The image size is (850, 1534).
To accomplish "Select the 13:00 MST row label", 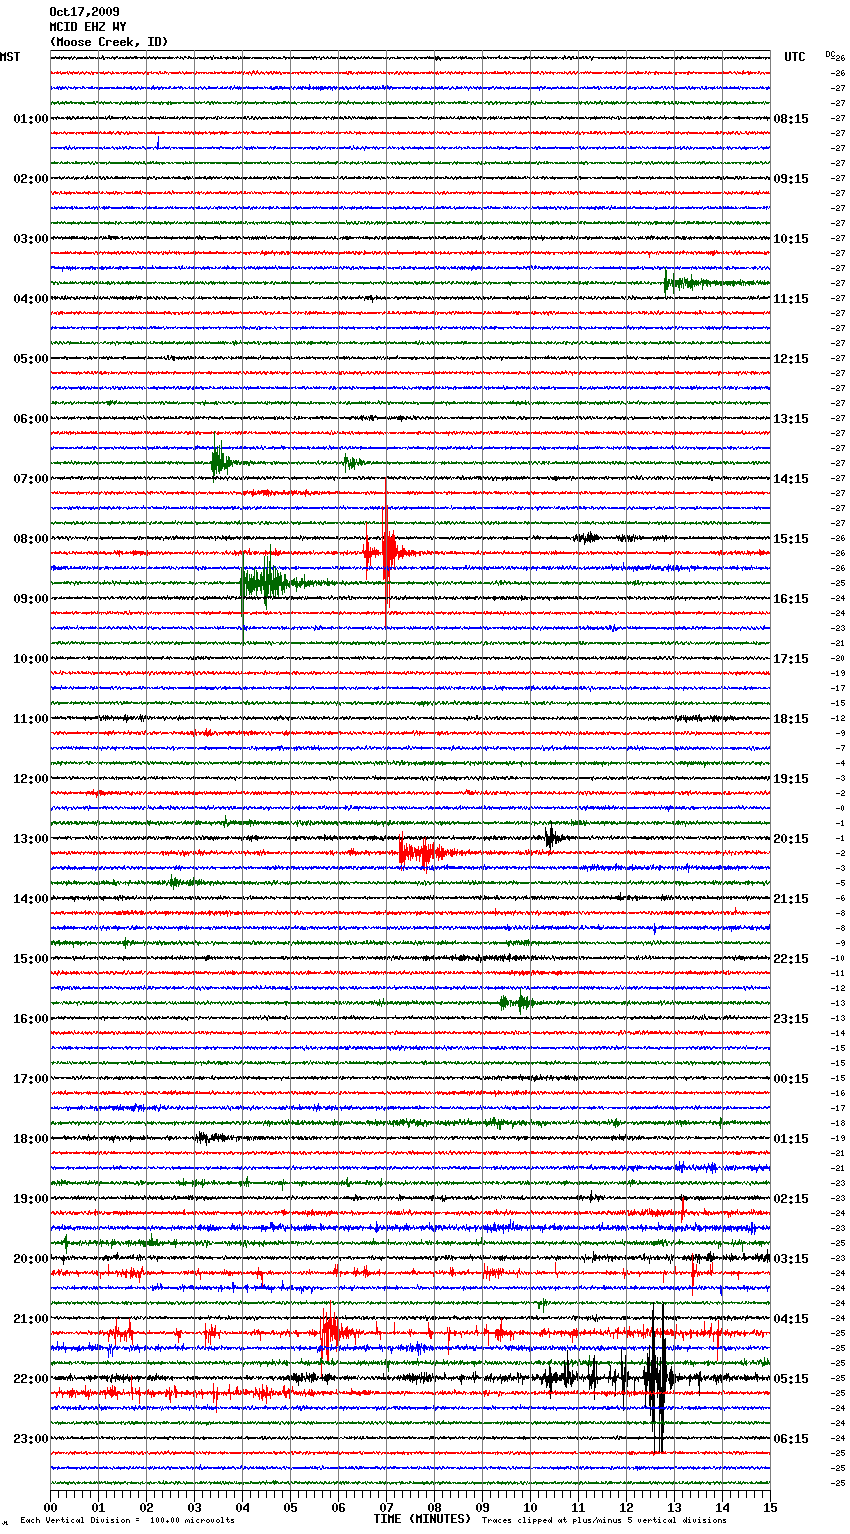I will pos(31,839).
